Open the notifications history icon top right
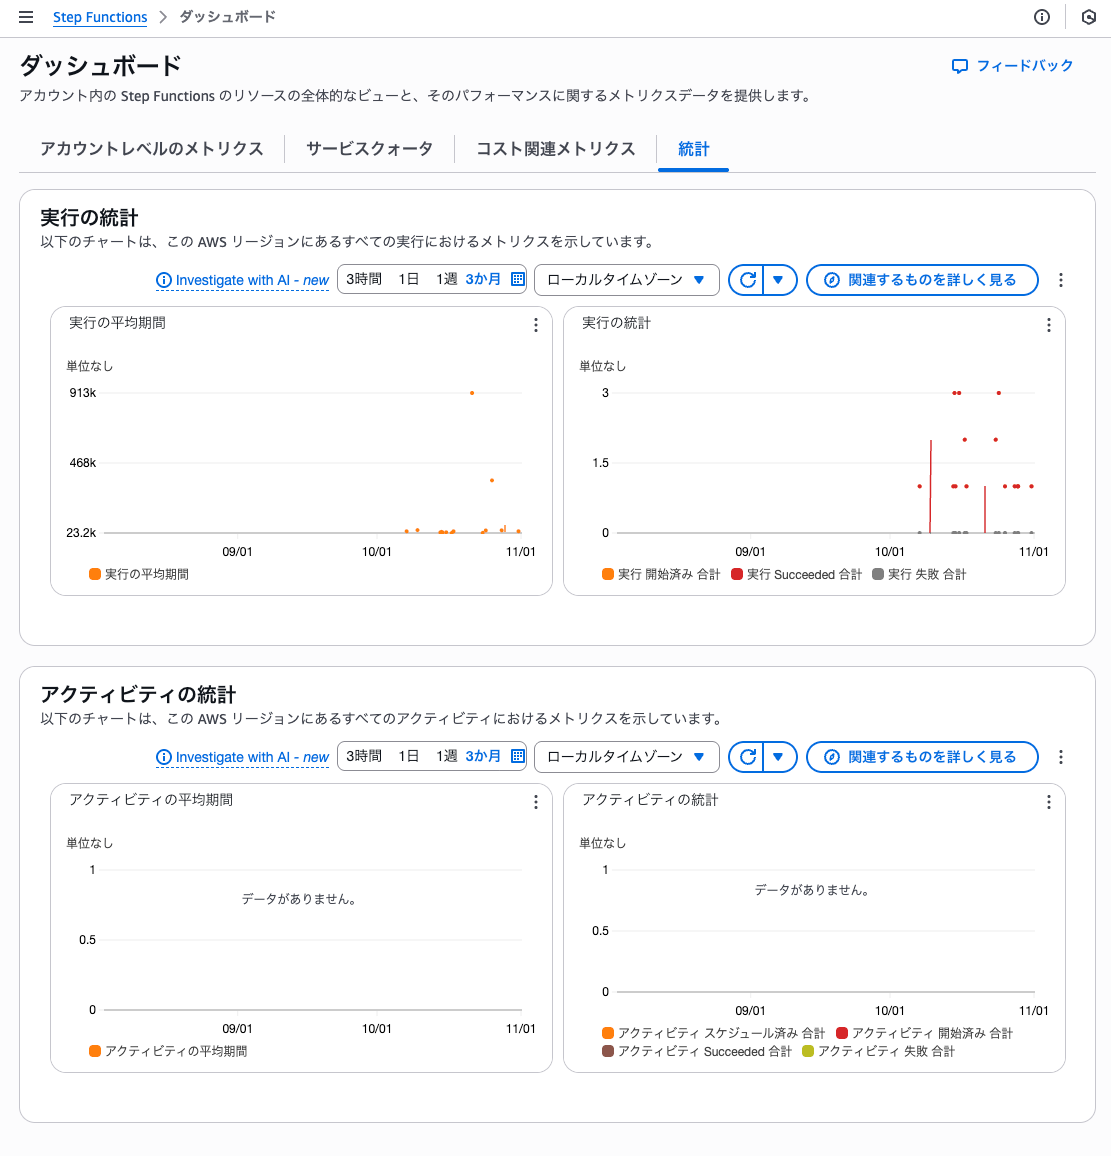This screenshot has height=1156, width=1111. (x=1088, y=17)
